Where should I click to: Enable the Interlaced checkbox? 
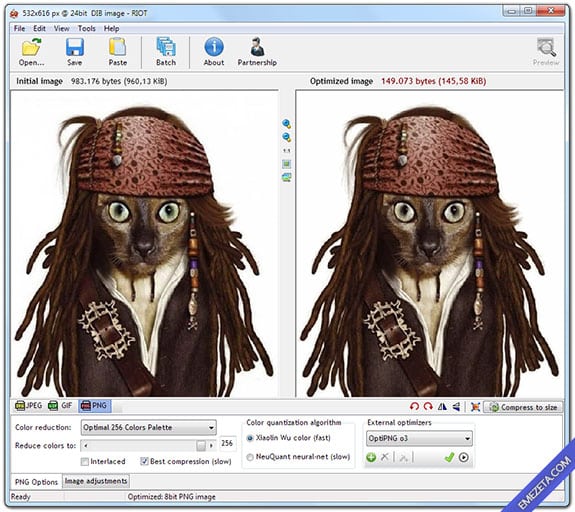click(x=85, y=462)
